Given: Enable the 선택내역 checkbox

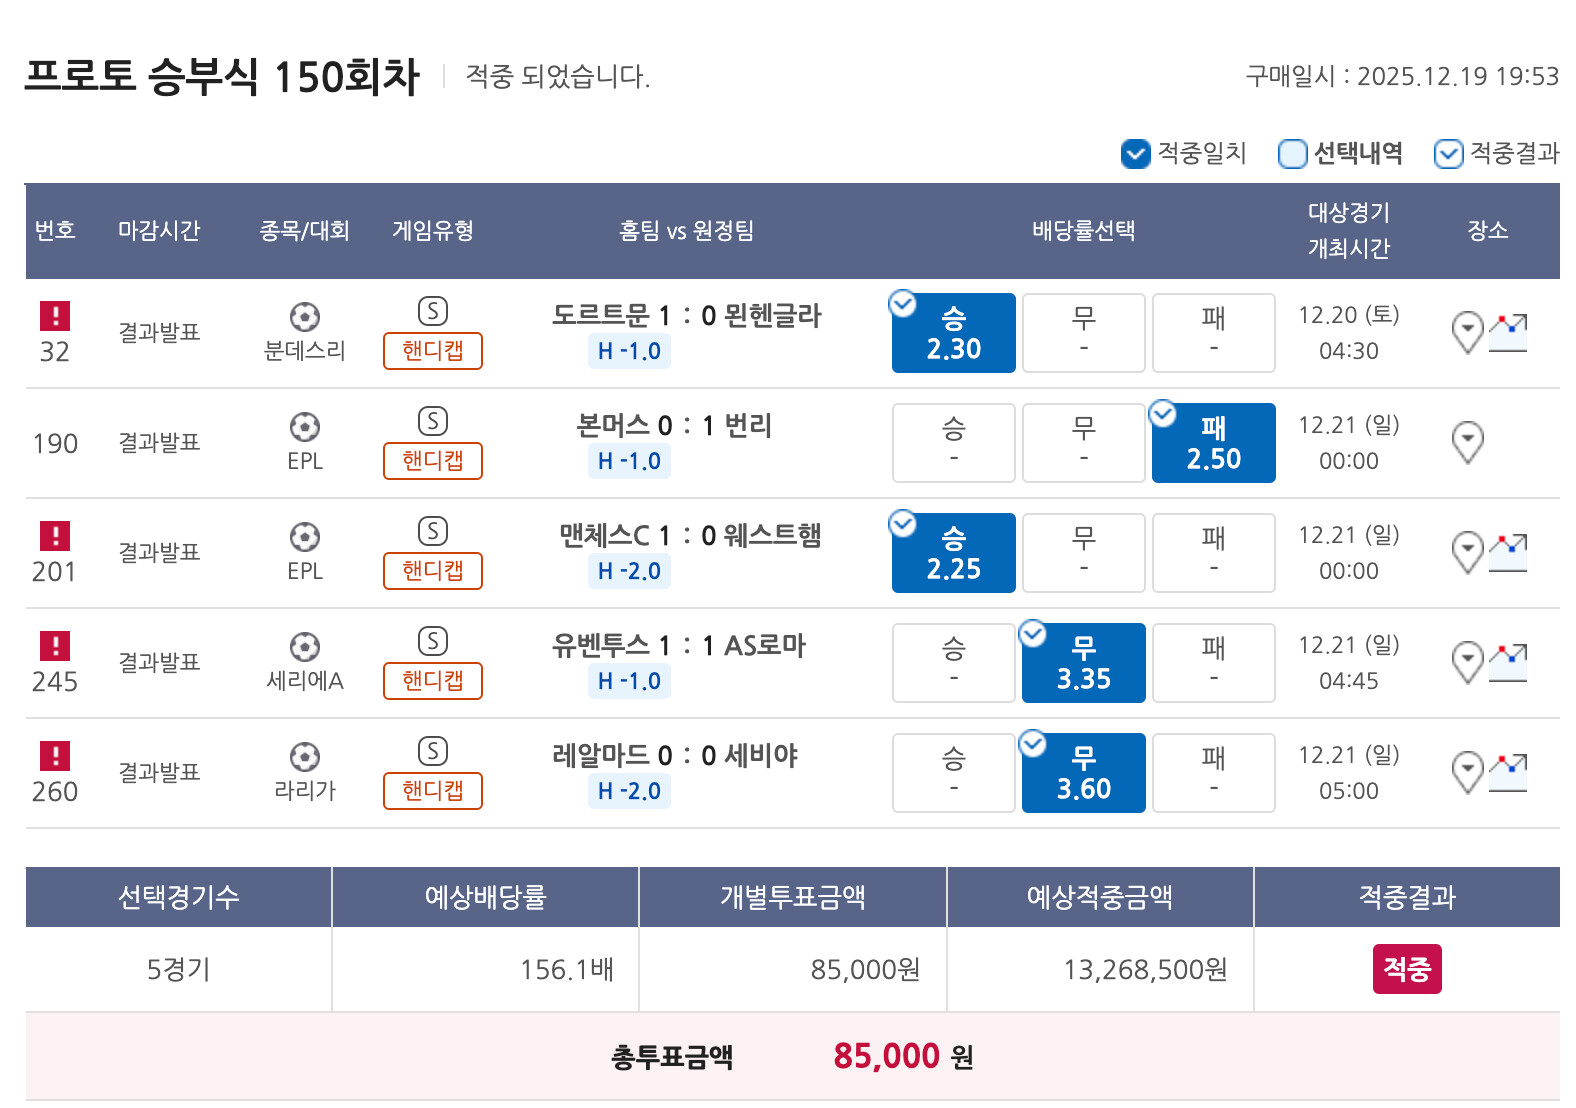Looking at the screenshot, I should [1292, 154].
